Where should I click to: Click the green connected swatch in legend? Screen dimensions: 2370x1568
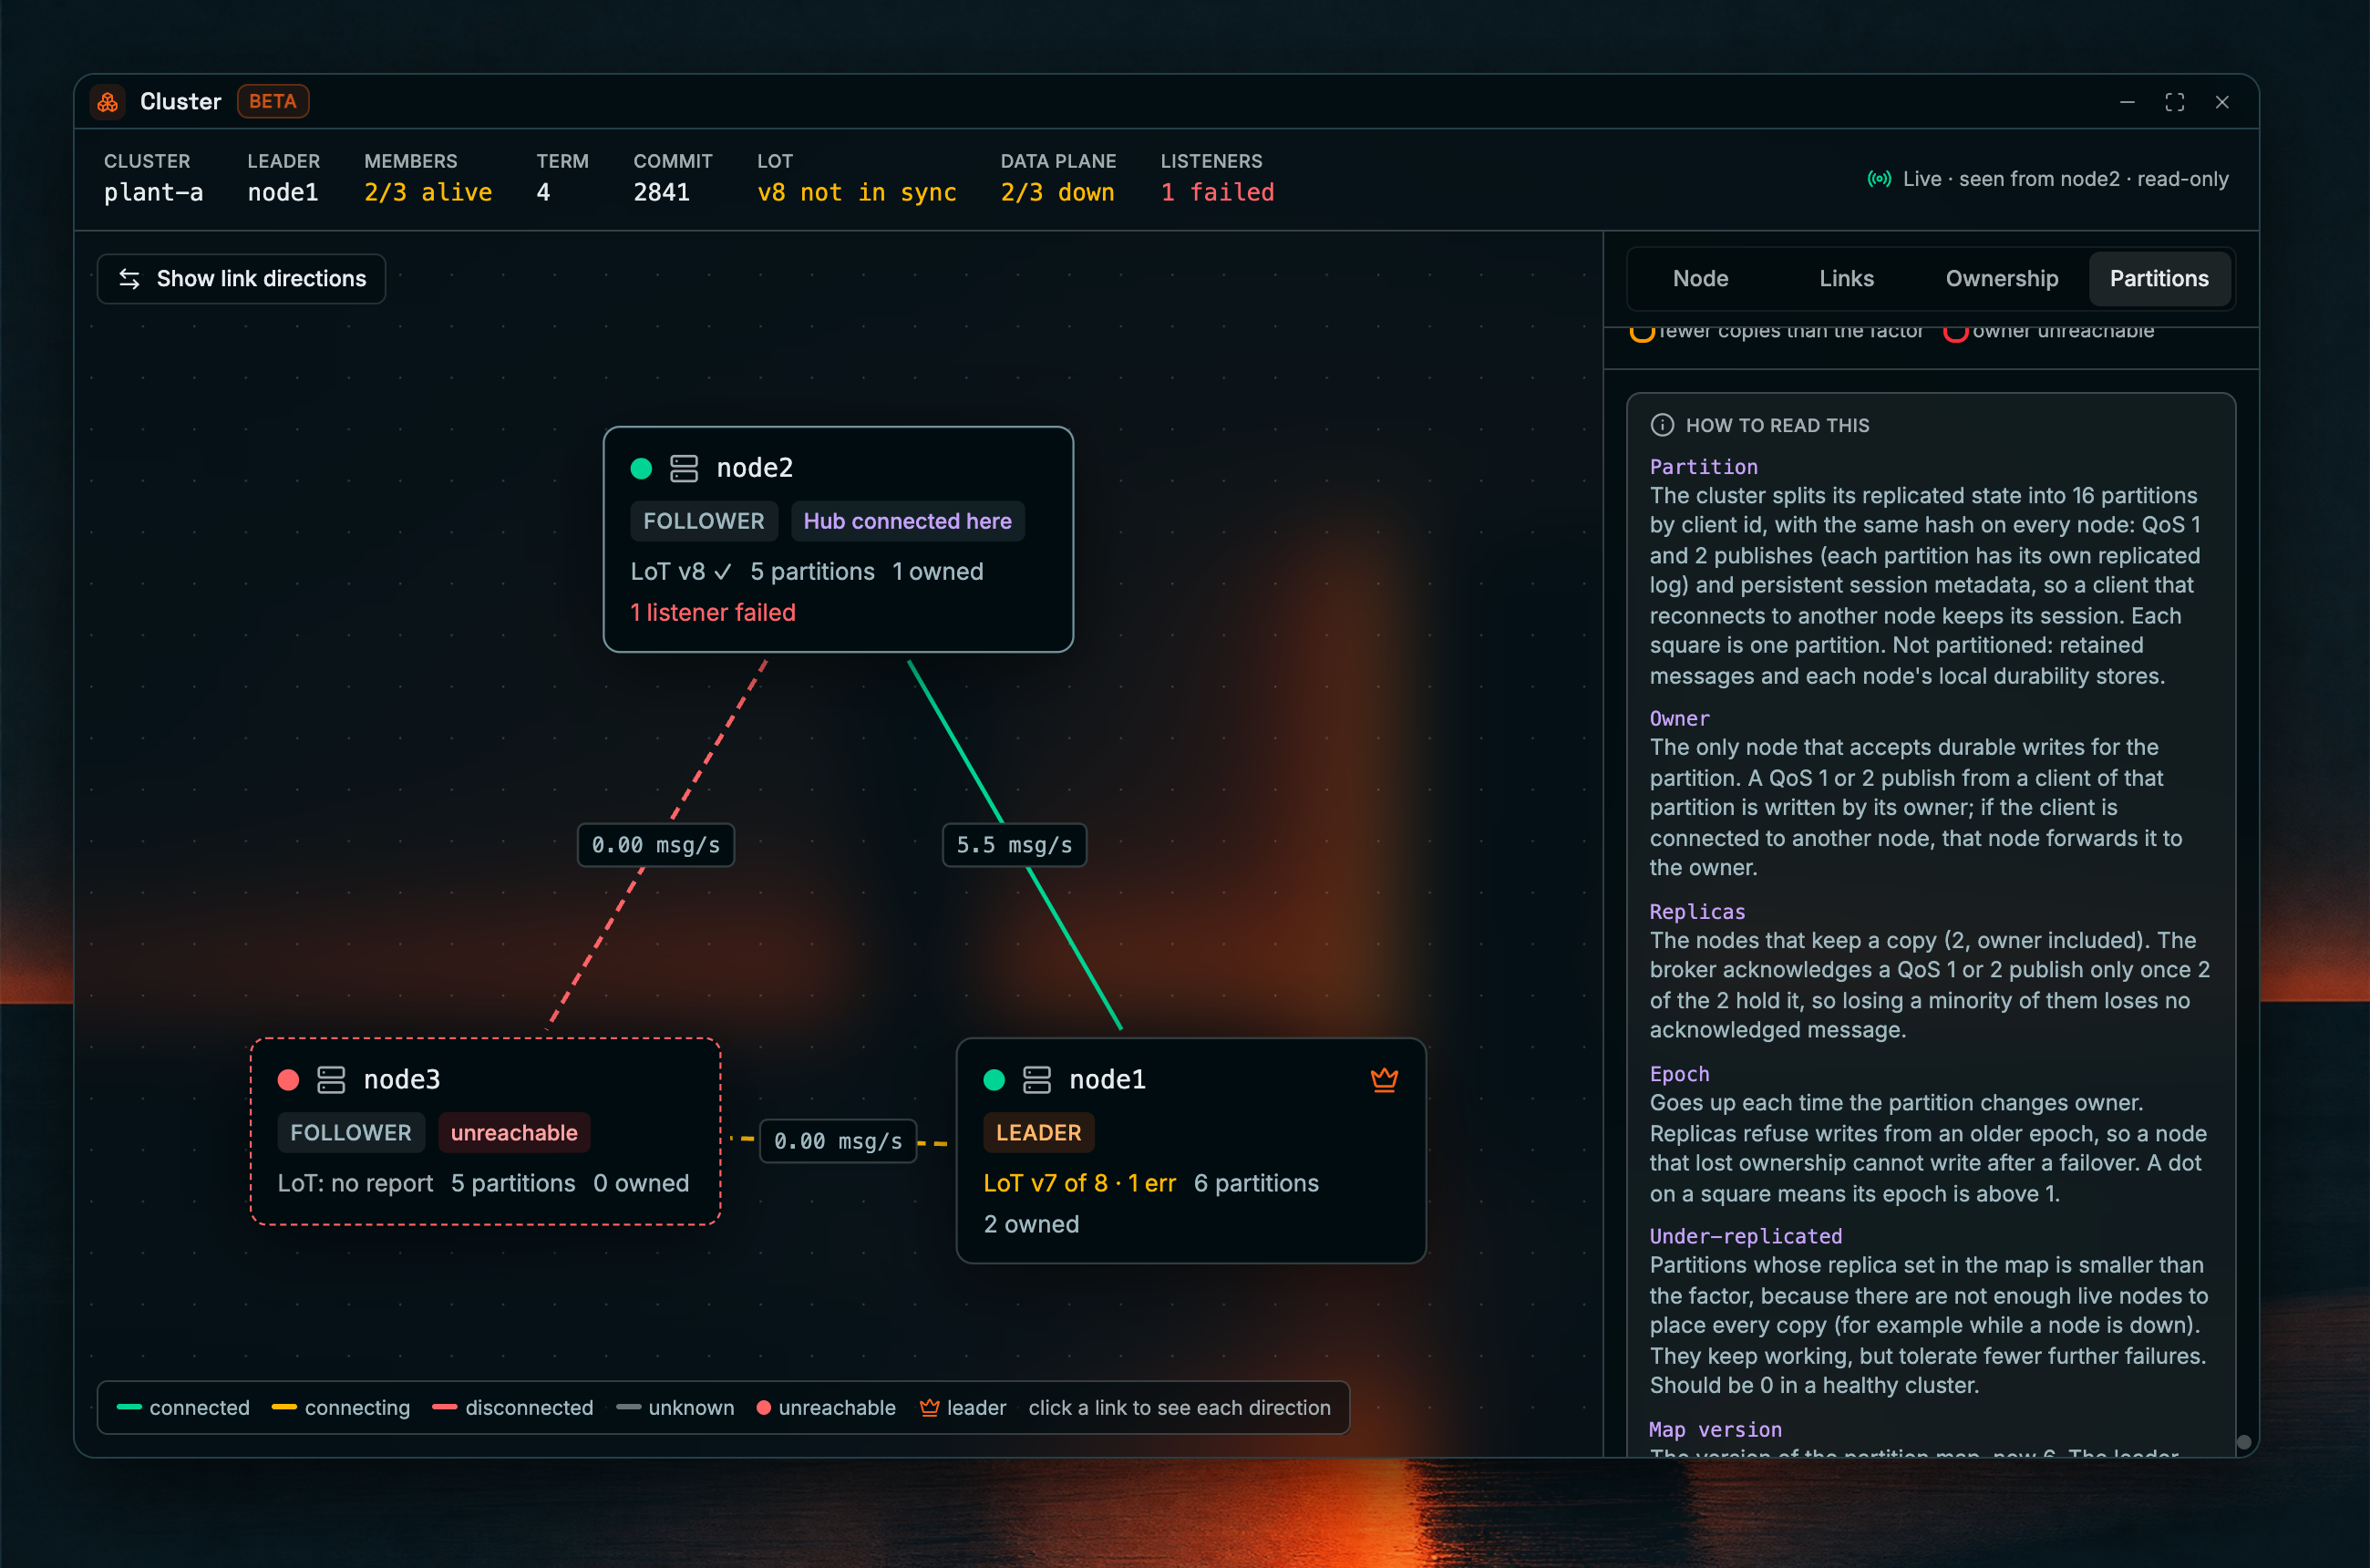(129, 1408)
